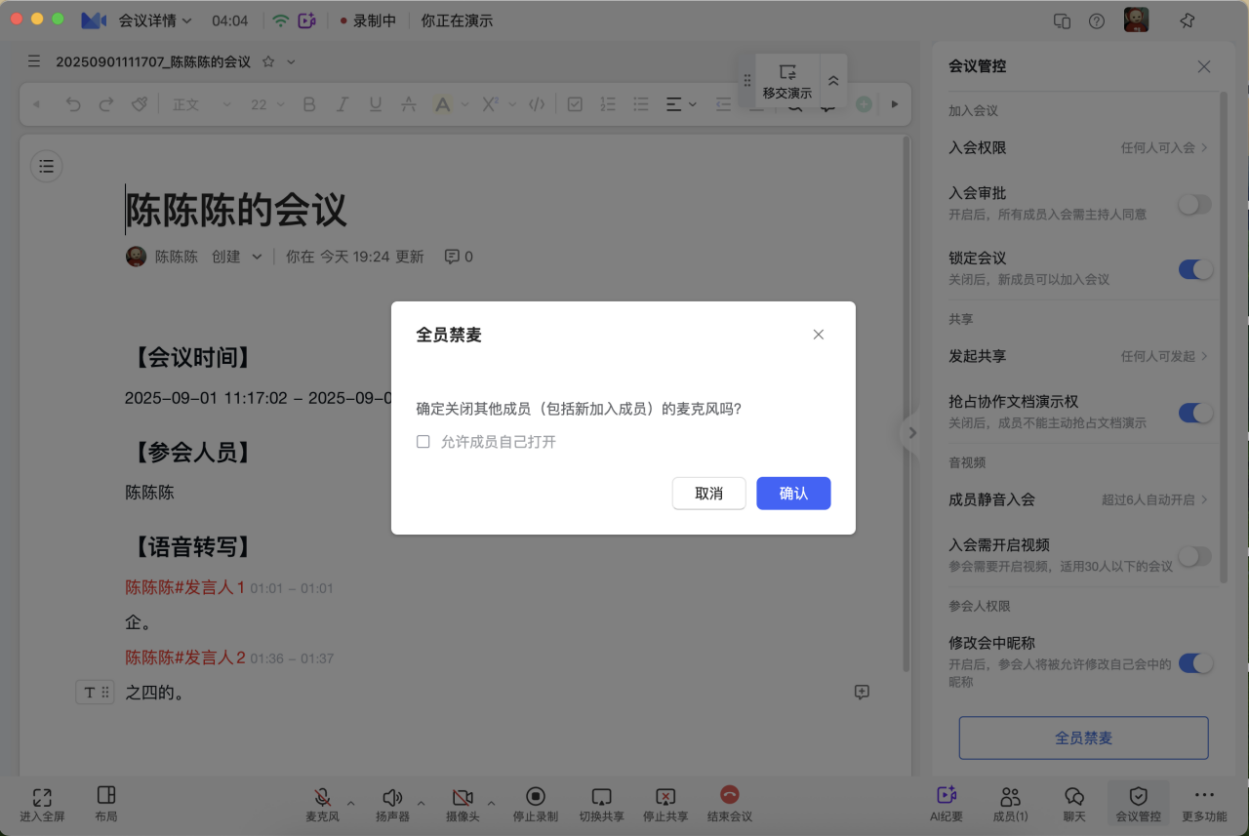Screen dimensions: 1249x836
Task: Turn on the 摄像头 camera
Action: pyautogui.click(x=462, y=805)
